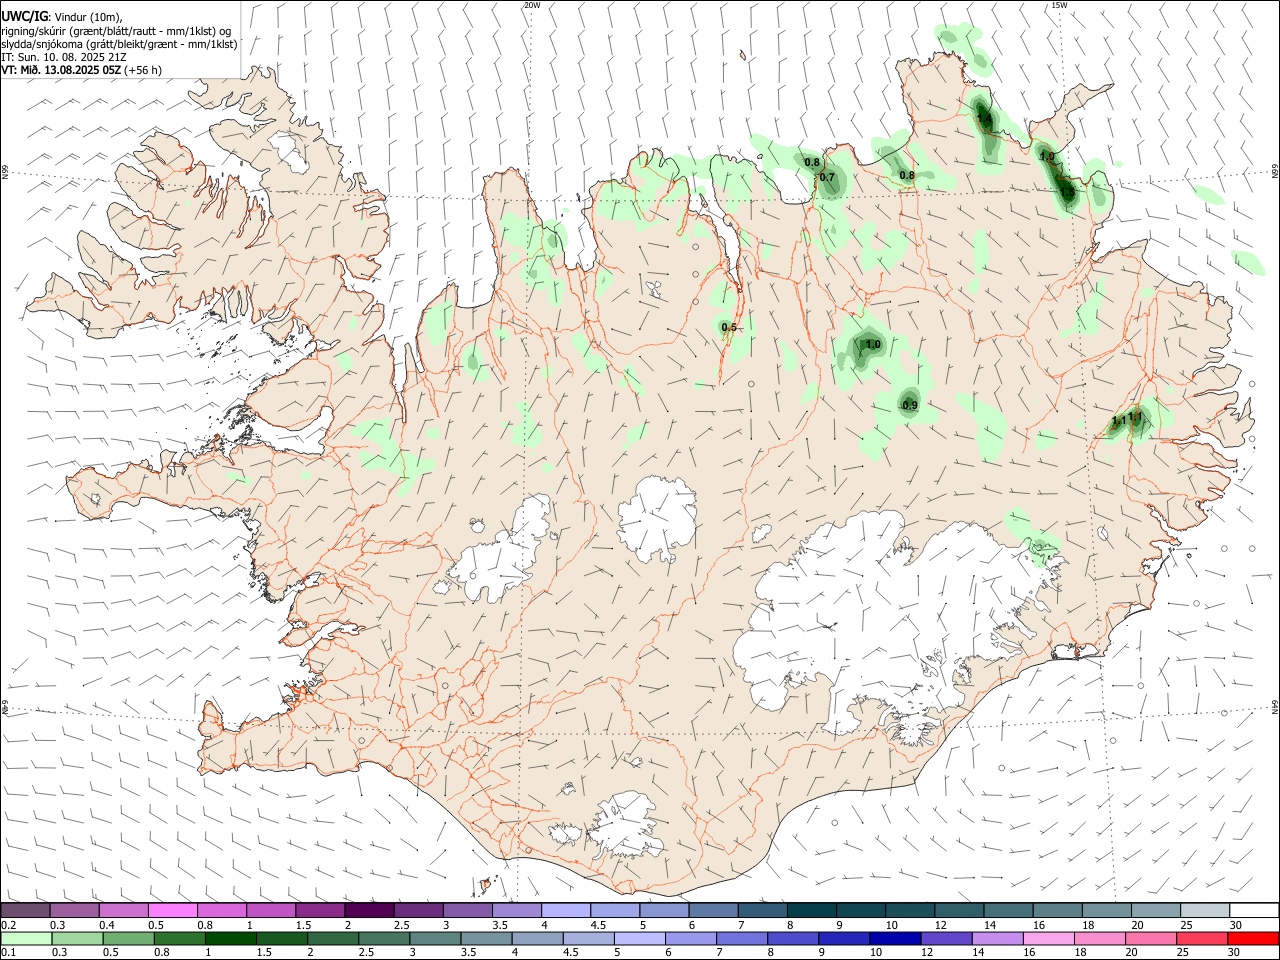
Task: Pick upper-row swatch between 6 and 7
Action: (713, 910)
